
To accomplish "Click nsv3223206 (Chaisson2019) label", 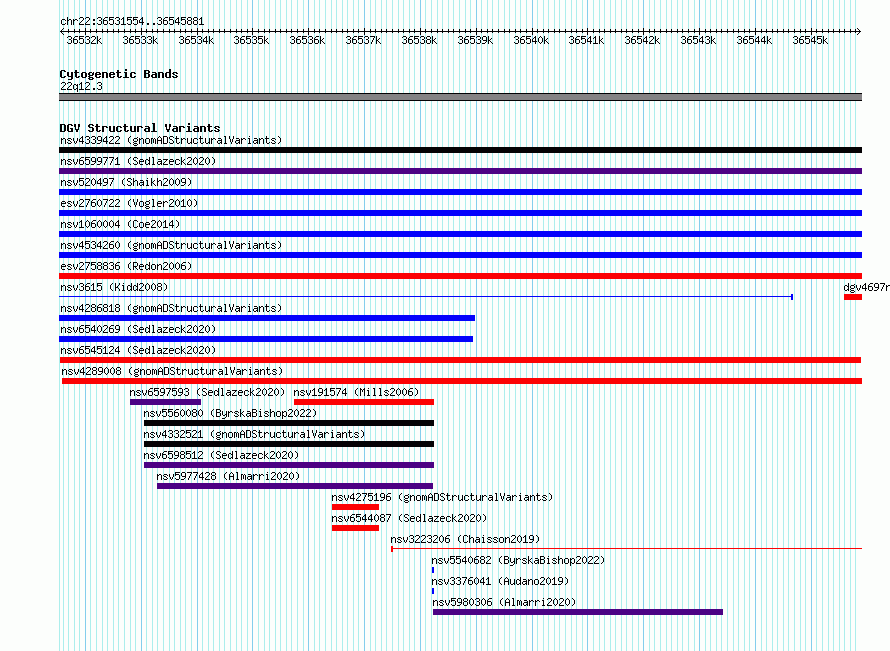I will (465, 539).
